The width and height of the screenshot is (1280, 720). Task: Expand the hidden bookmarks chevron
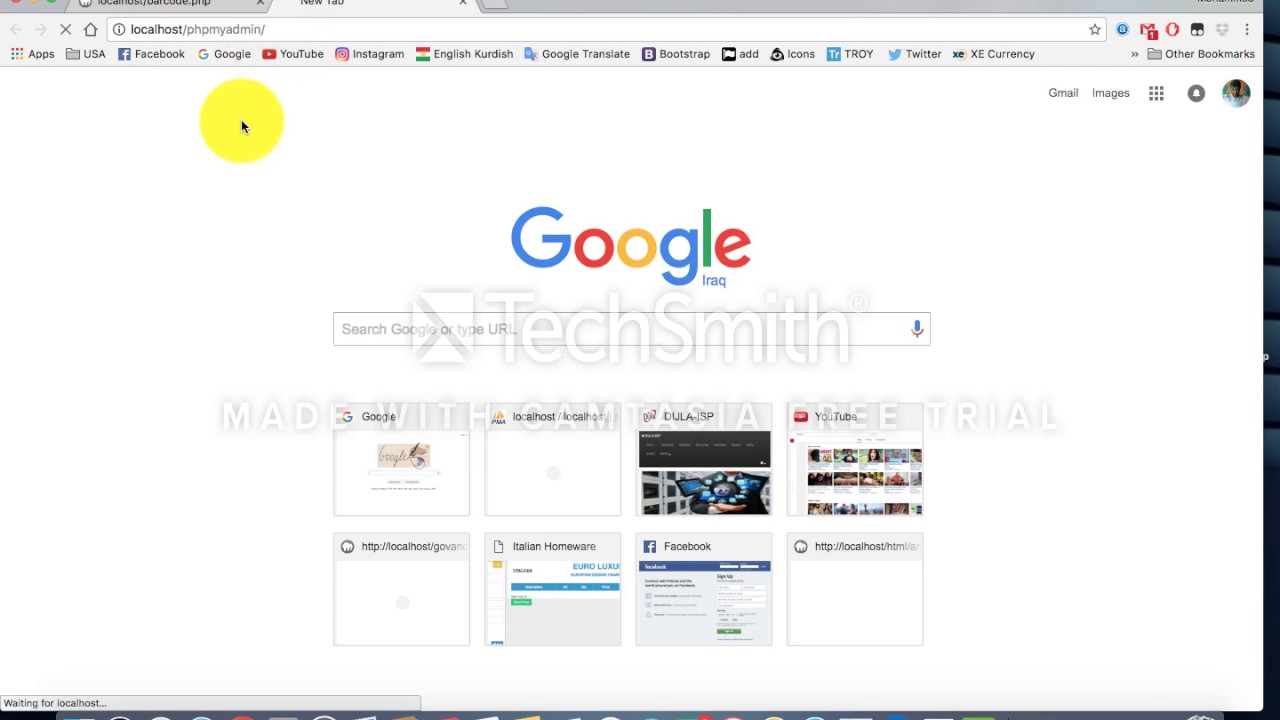1134,54
